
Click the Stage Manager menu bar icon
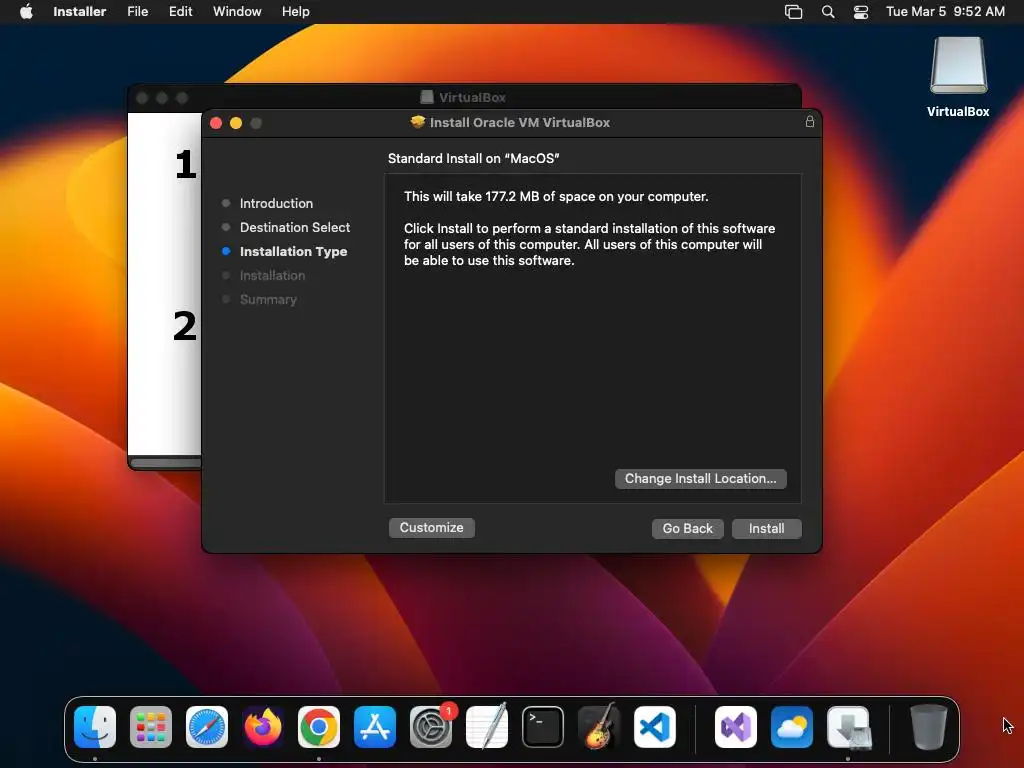pos(793,11)
